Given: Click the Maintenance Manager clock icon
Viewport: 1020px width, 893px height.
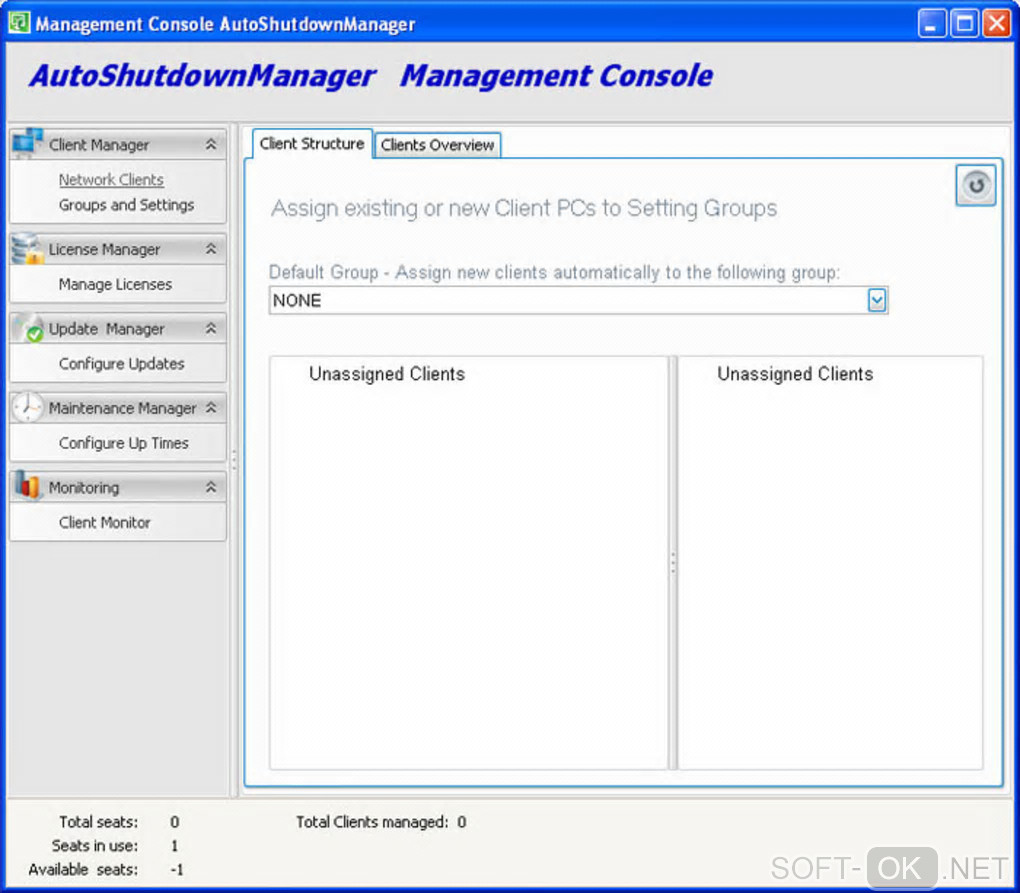Looking at the screenshot, I should pos(28,408).
